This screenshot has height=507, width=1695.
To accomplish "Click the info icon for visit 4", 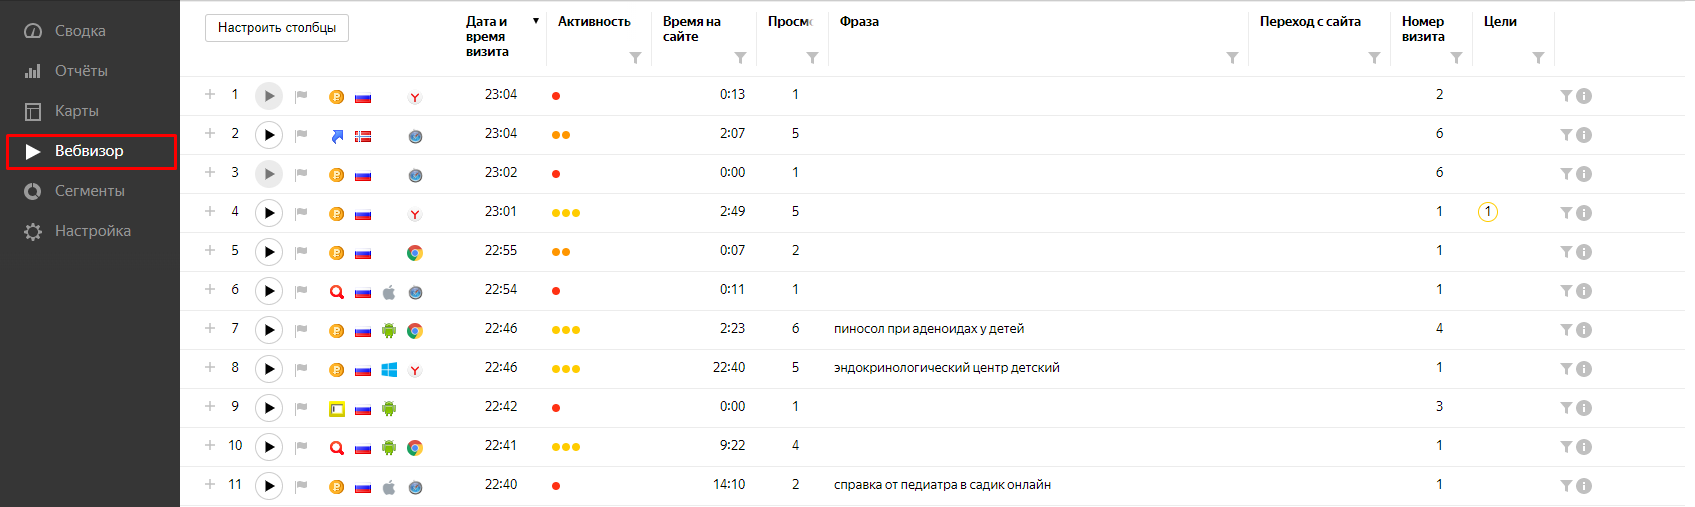I will [x=1584, y=213].
